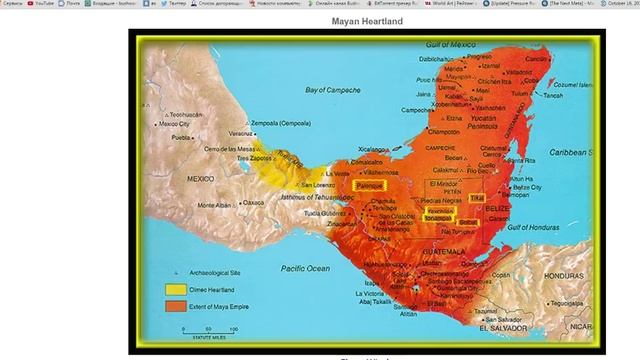Select the highlighted Bonampak label
The image size is (640, 360).
coord(438,218)
